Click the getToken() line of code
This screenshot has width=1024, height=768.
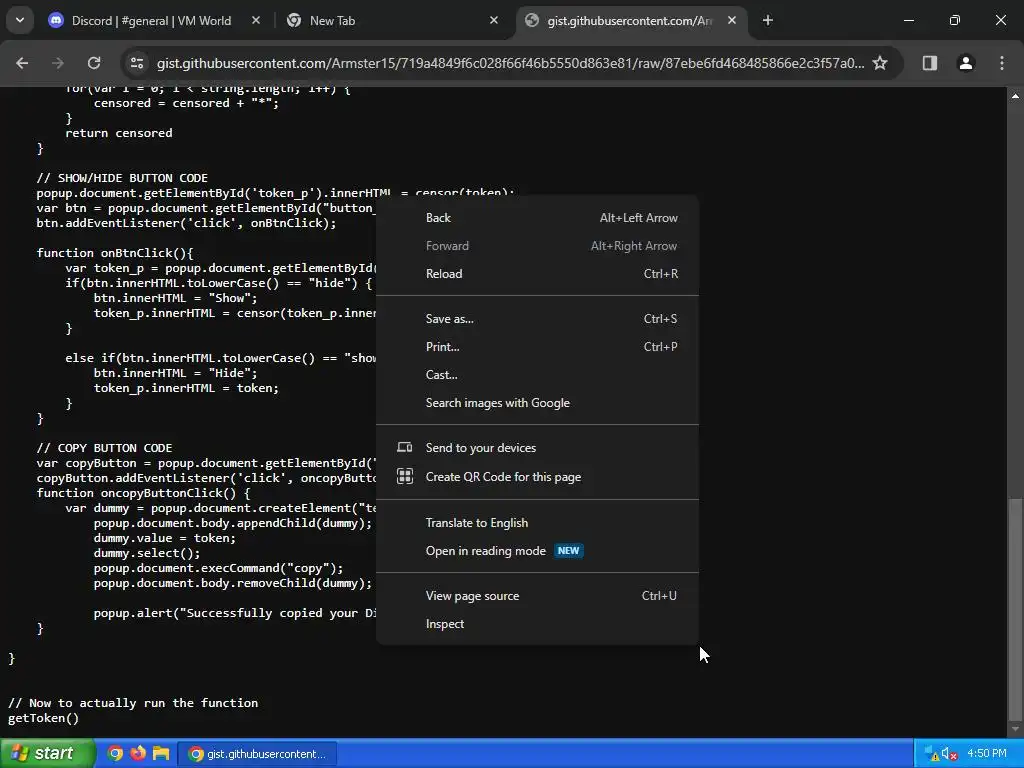[x=43, y=718]
